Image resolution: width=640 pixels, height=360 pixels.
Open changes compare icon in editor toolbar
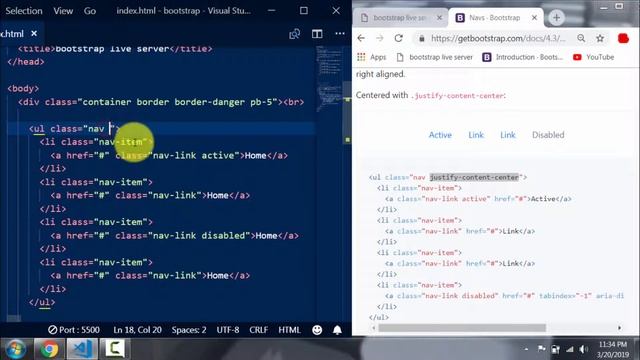click(294, 34)
